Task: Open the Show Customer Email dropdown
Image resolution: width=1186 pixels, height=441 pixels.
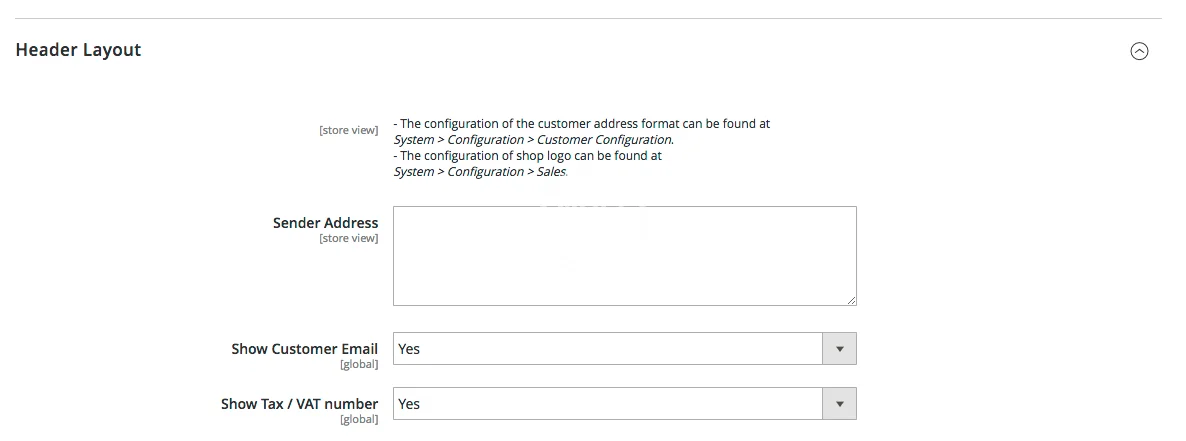Action: tap(608, 349)
